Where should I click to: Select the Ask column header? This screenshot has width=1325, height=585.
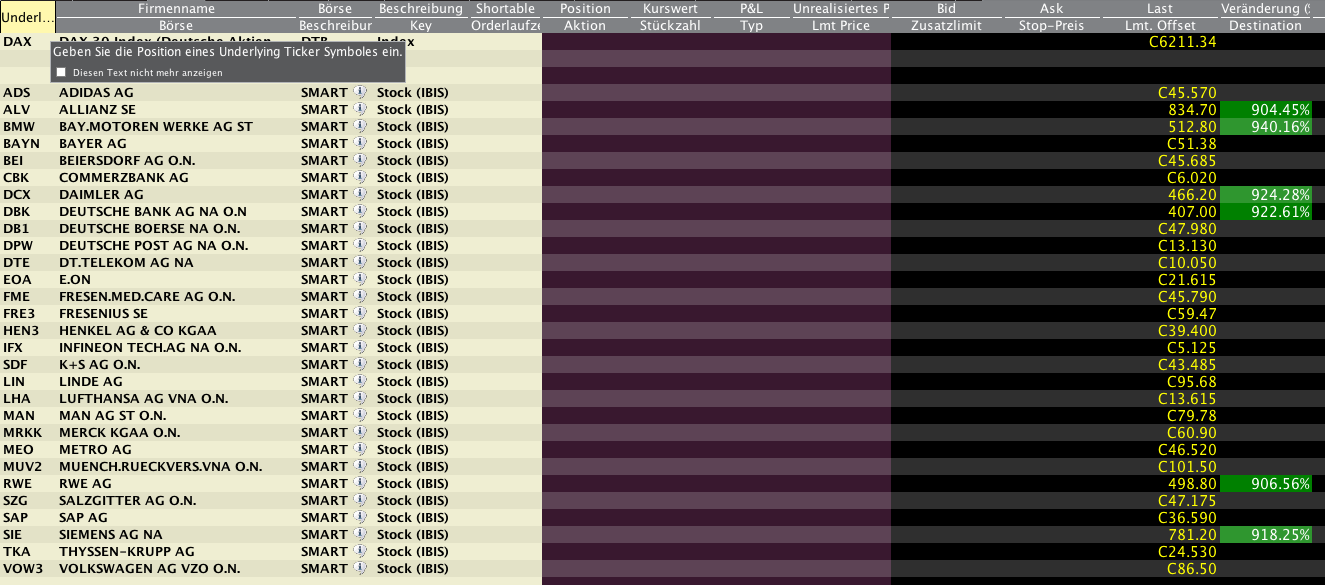(x=1051, y=8)
